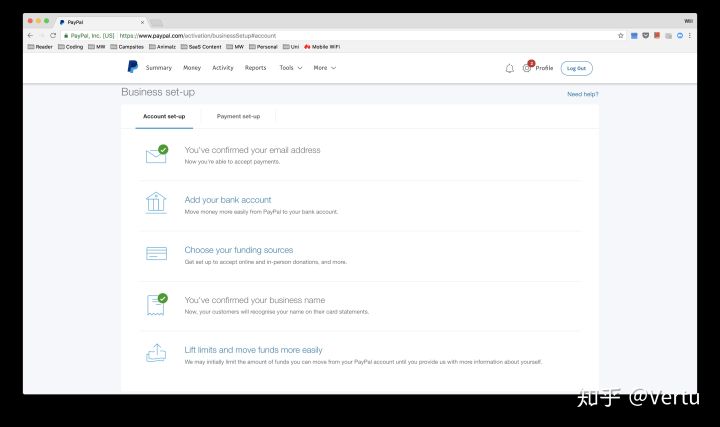Switch to the Account set-up tab

pyautogui.click(x=164, y=117)
